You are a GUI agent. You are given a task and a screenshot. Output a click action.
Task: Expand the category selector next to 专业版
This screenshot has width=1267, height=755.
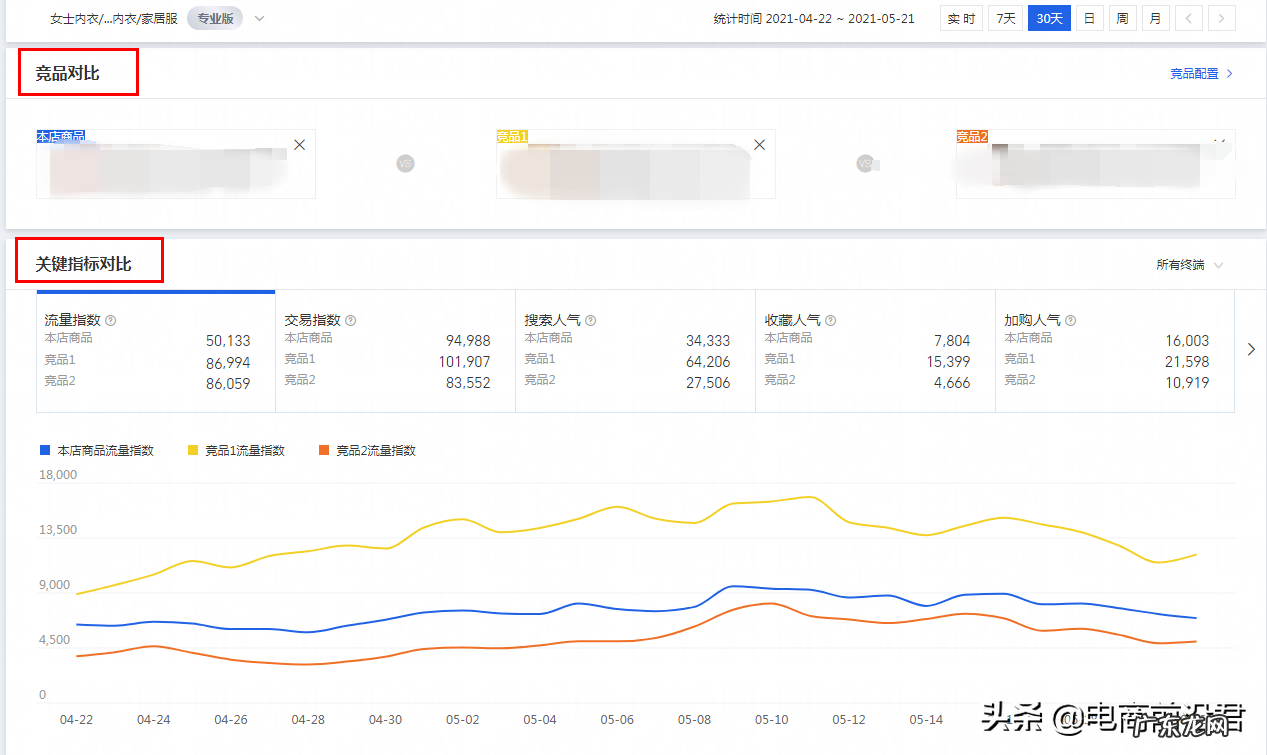[x=258, y=18]
